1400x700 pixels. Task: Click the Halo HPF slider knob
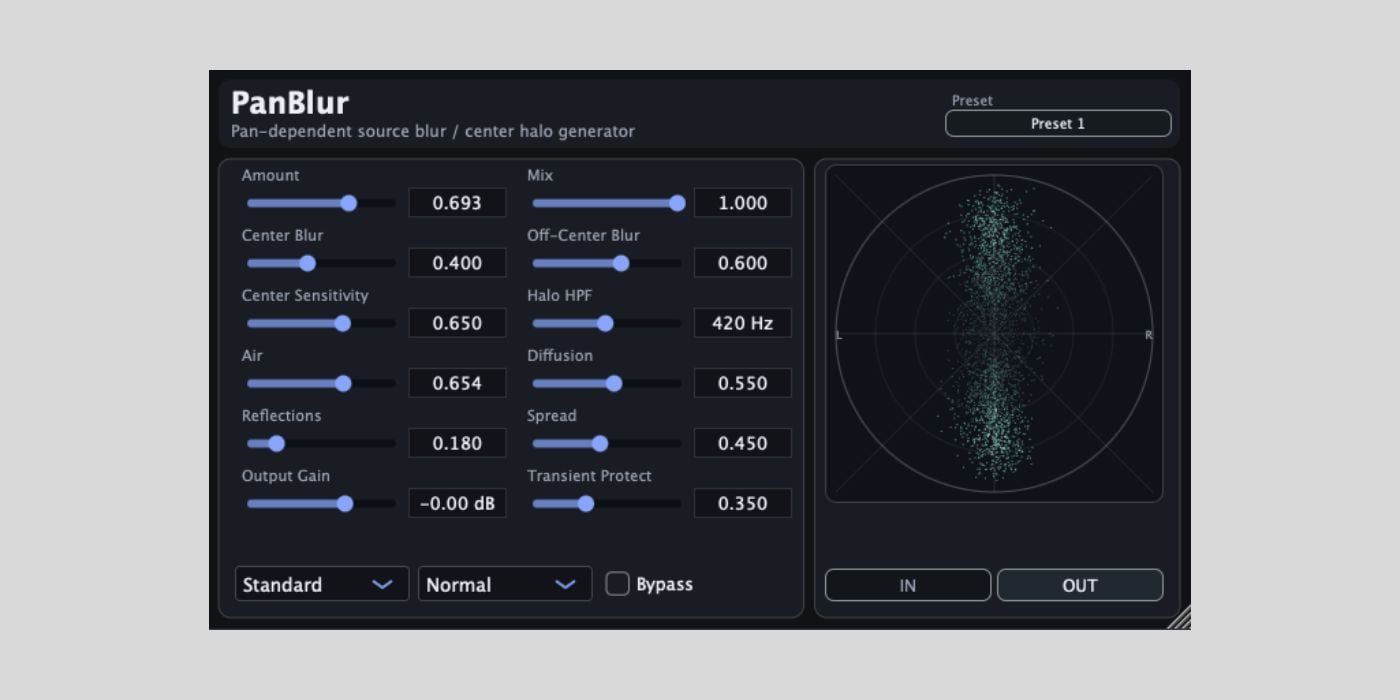(605, 323)
